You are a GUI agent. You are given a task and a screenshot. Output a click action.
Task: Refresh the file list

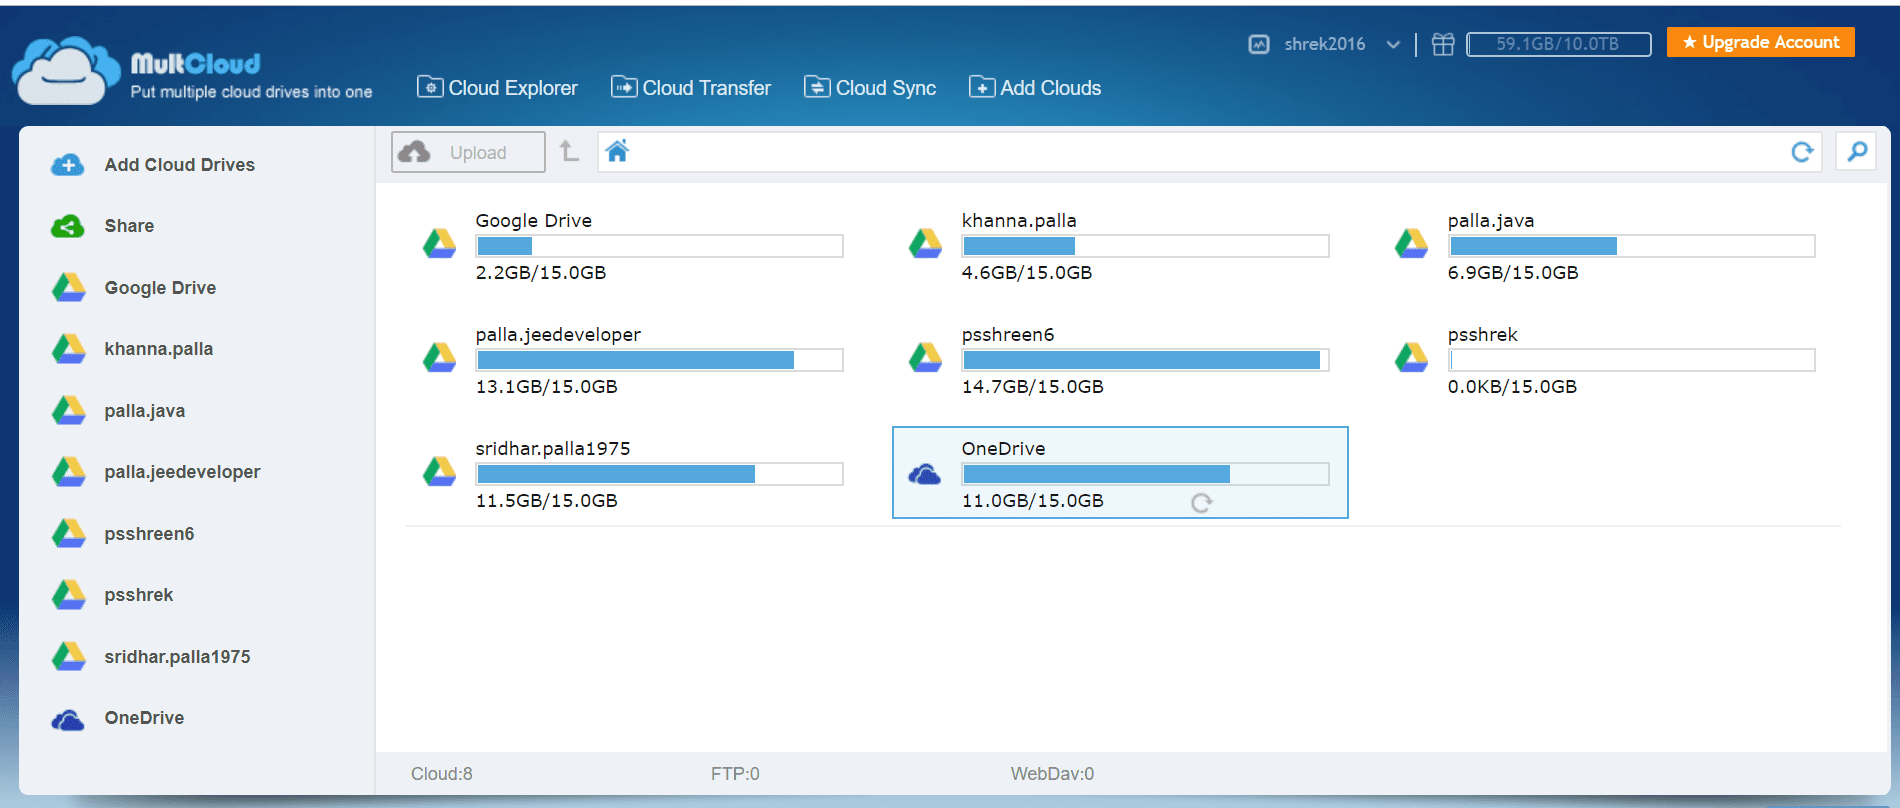tap(1802, 152)
